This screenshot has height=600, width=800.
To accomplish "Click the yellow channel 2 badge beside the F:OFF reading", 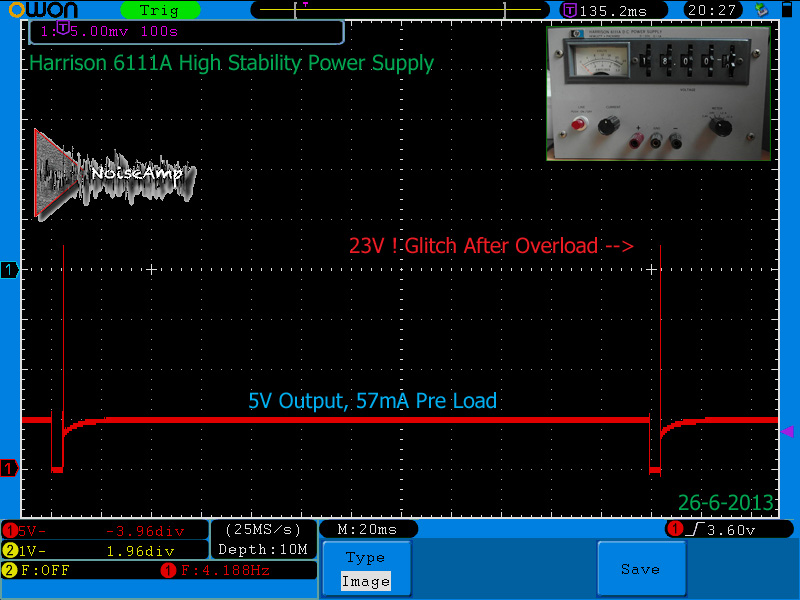I will click(10, 570).
